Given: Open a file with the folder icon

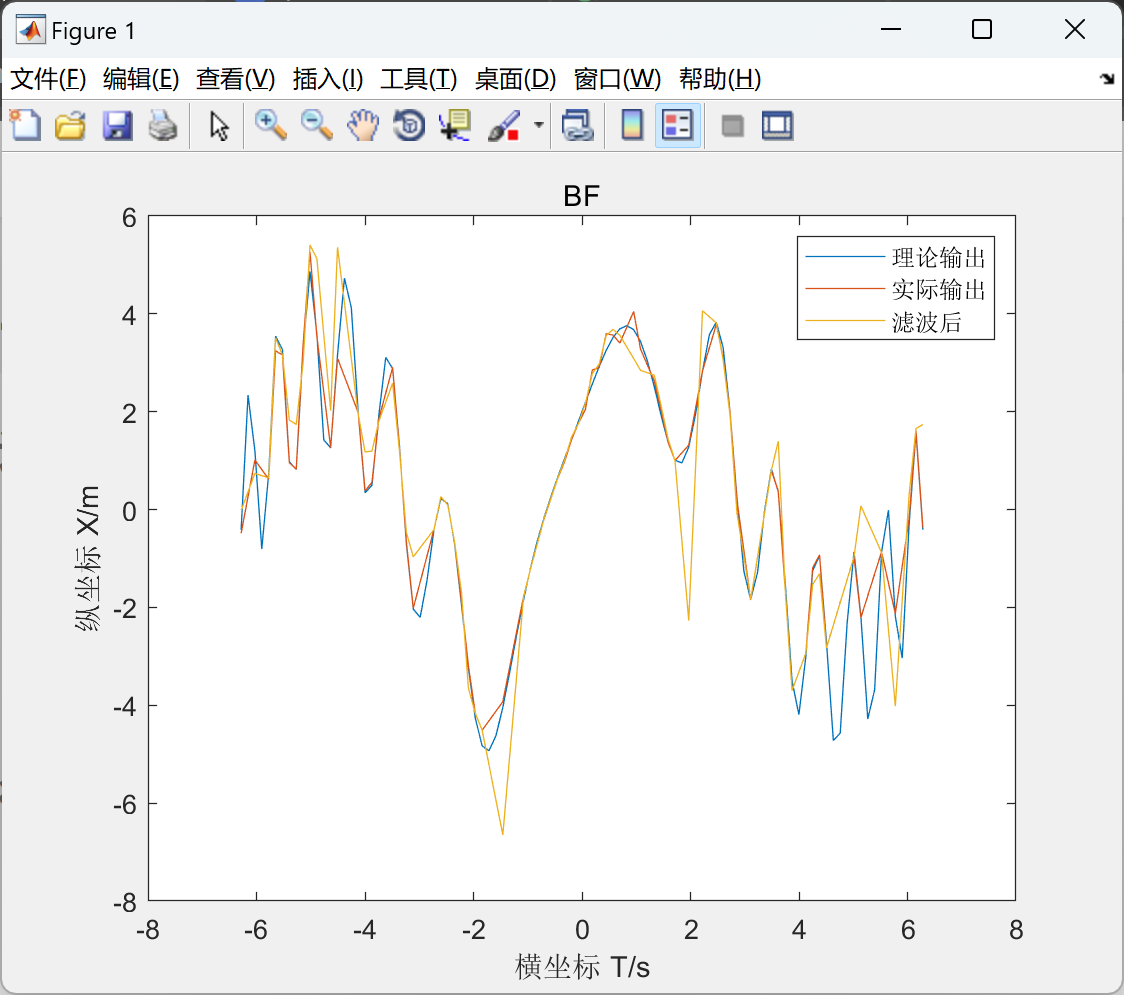Looking at the screenshot, I should (x=70, y=125).
